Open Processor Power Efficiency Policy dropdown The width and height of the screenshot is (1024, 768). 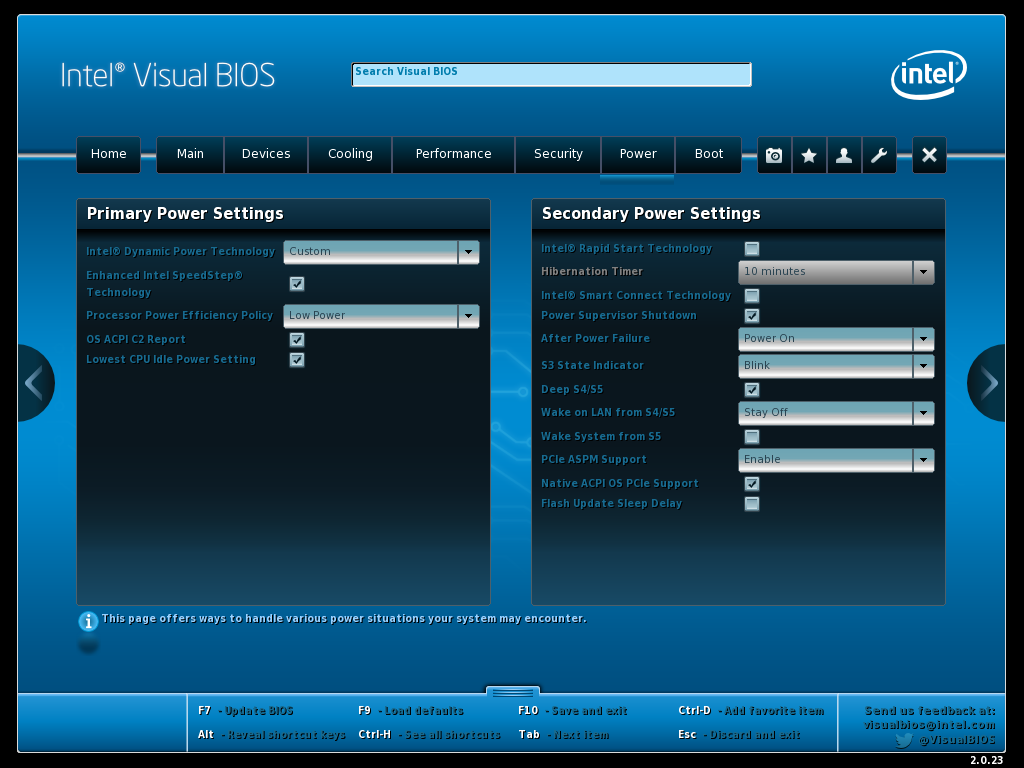pyautogui.click(x=381, y=316)
